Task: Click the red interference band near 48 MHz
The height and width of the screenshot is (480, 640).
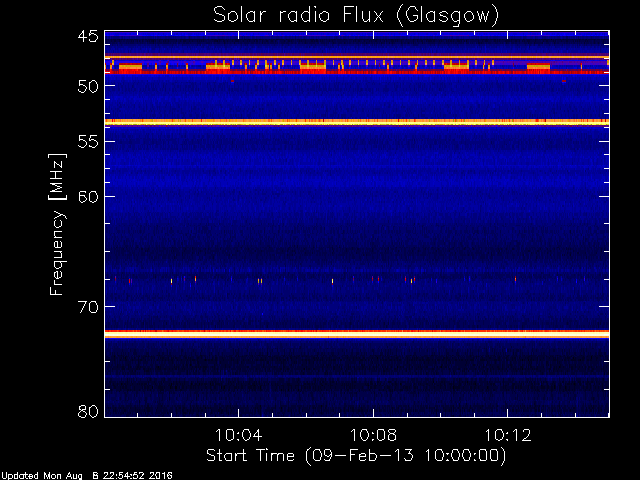Action: click(357, 72)
